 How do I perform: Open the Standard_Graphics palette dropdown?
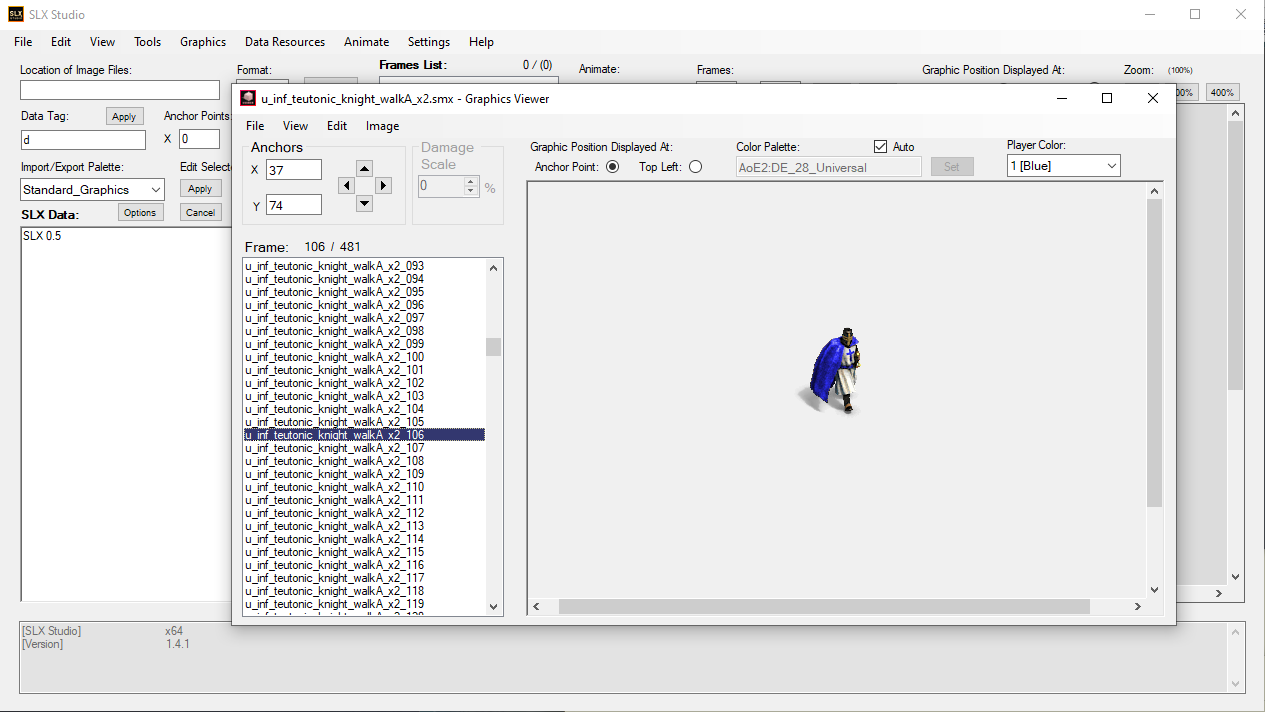pos(92,189)
